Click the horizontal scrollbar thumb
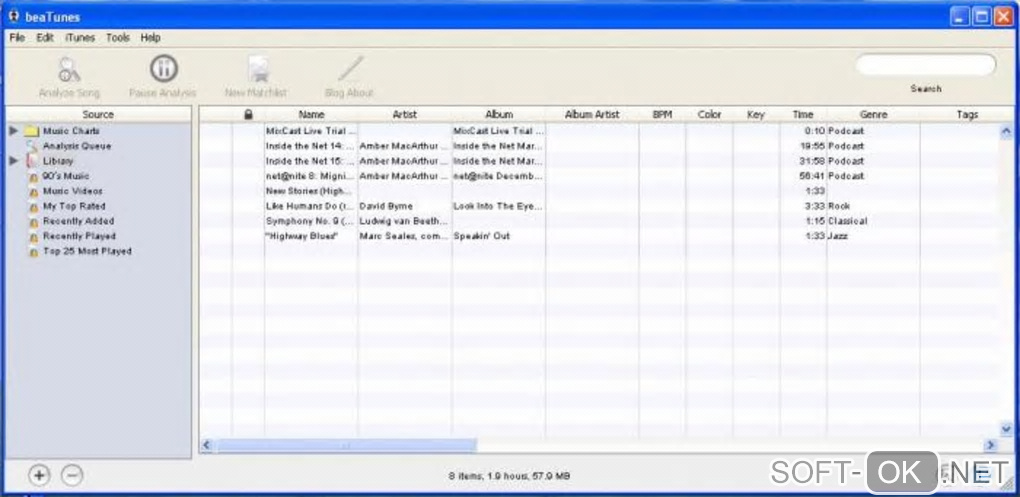The width and height of the screenshot is (1020, 497). pos(345,445)
